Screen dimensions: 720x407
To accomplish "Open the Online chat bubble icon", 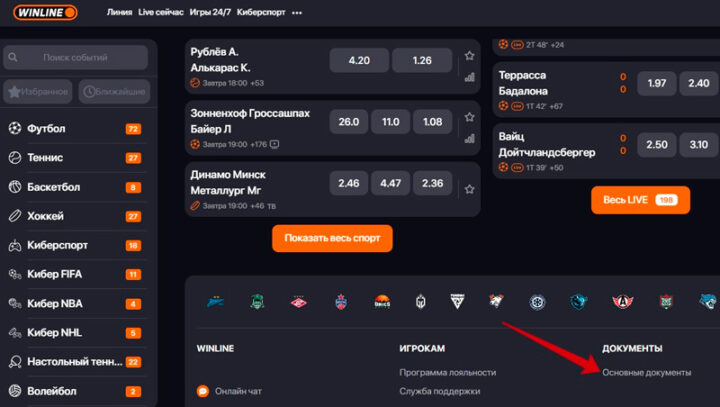I will click(x=203, y=391).
